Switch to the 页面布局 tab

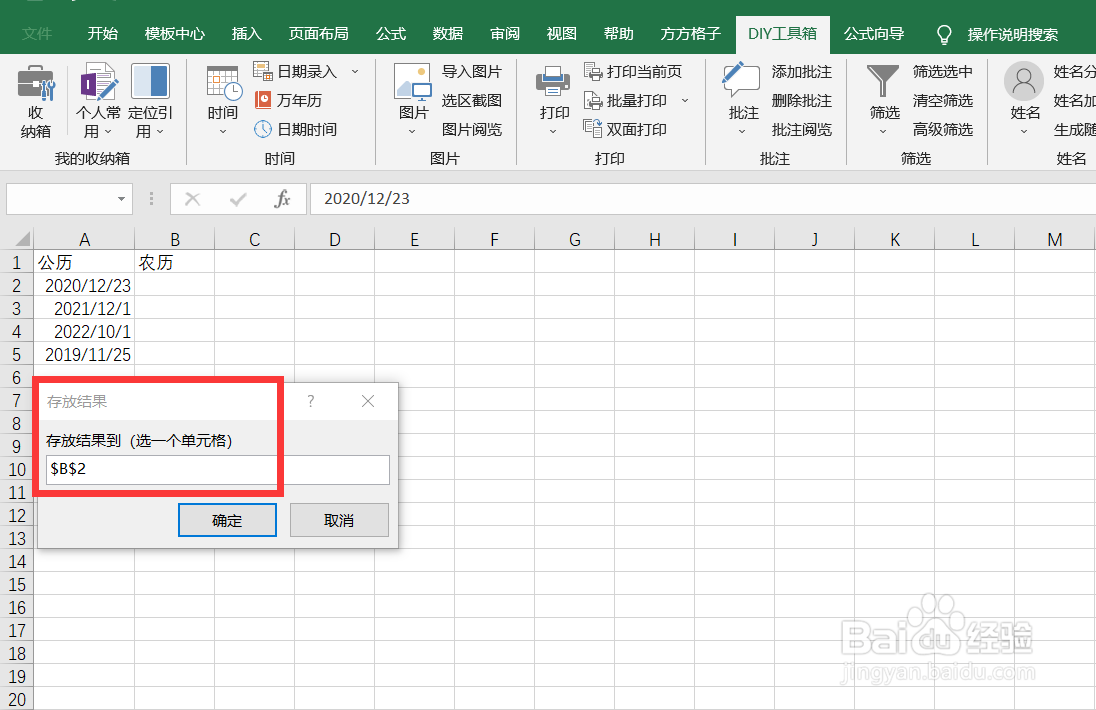(319, 34)
